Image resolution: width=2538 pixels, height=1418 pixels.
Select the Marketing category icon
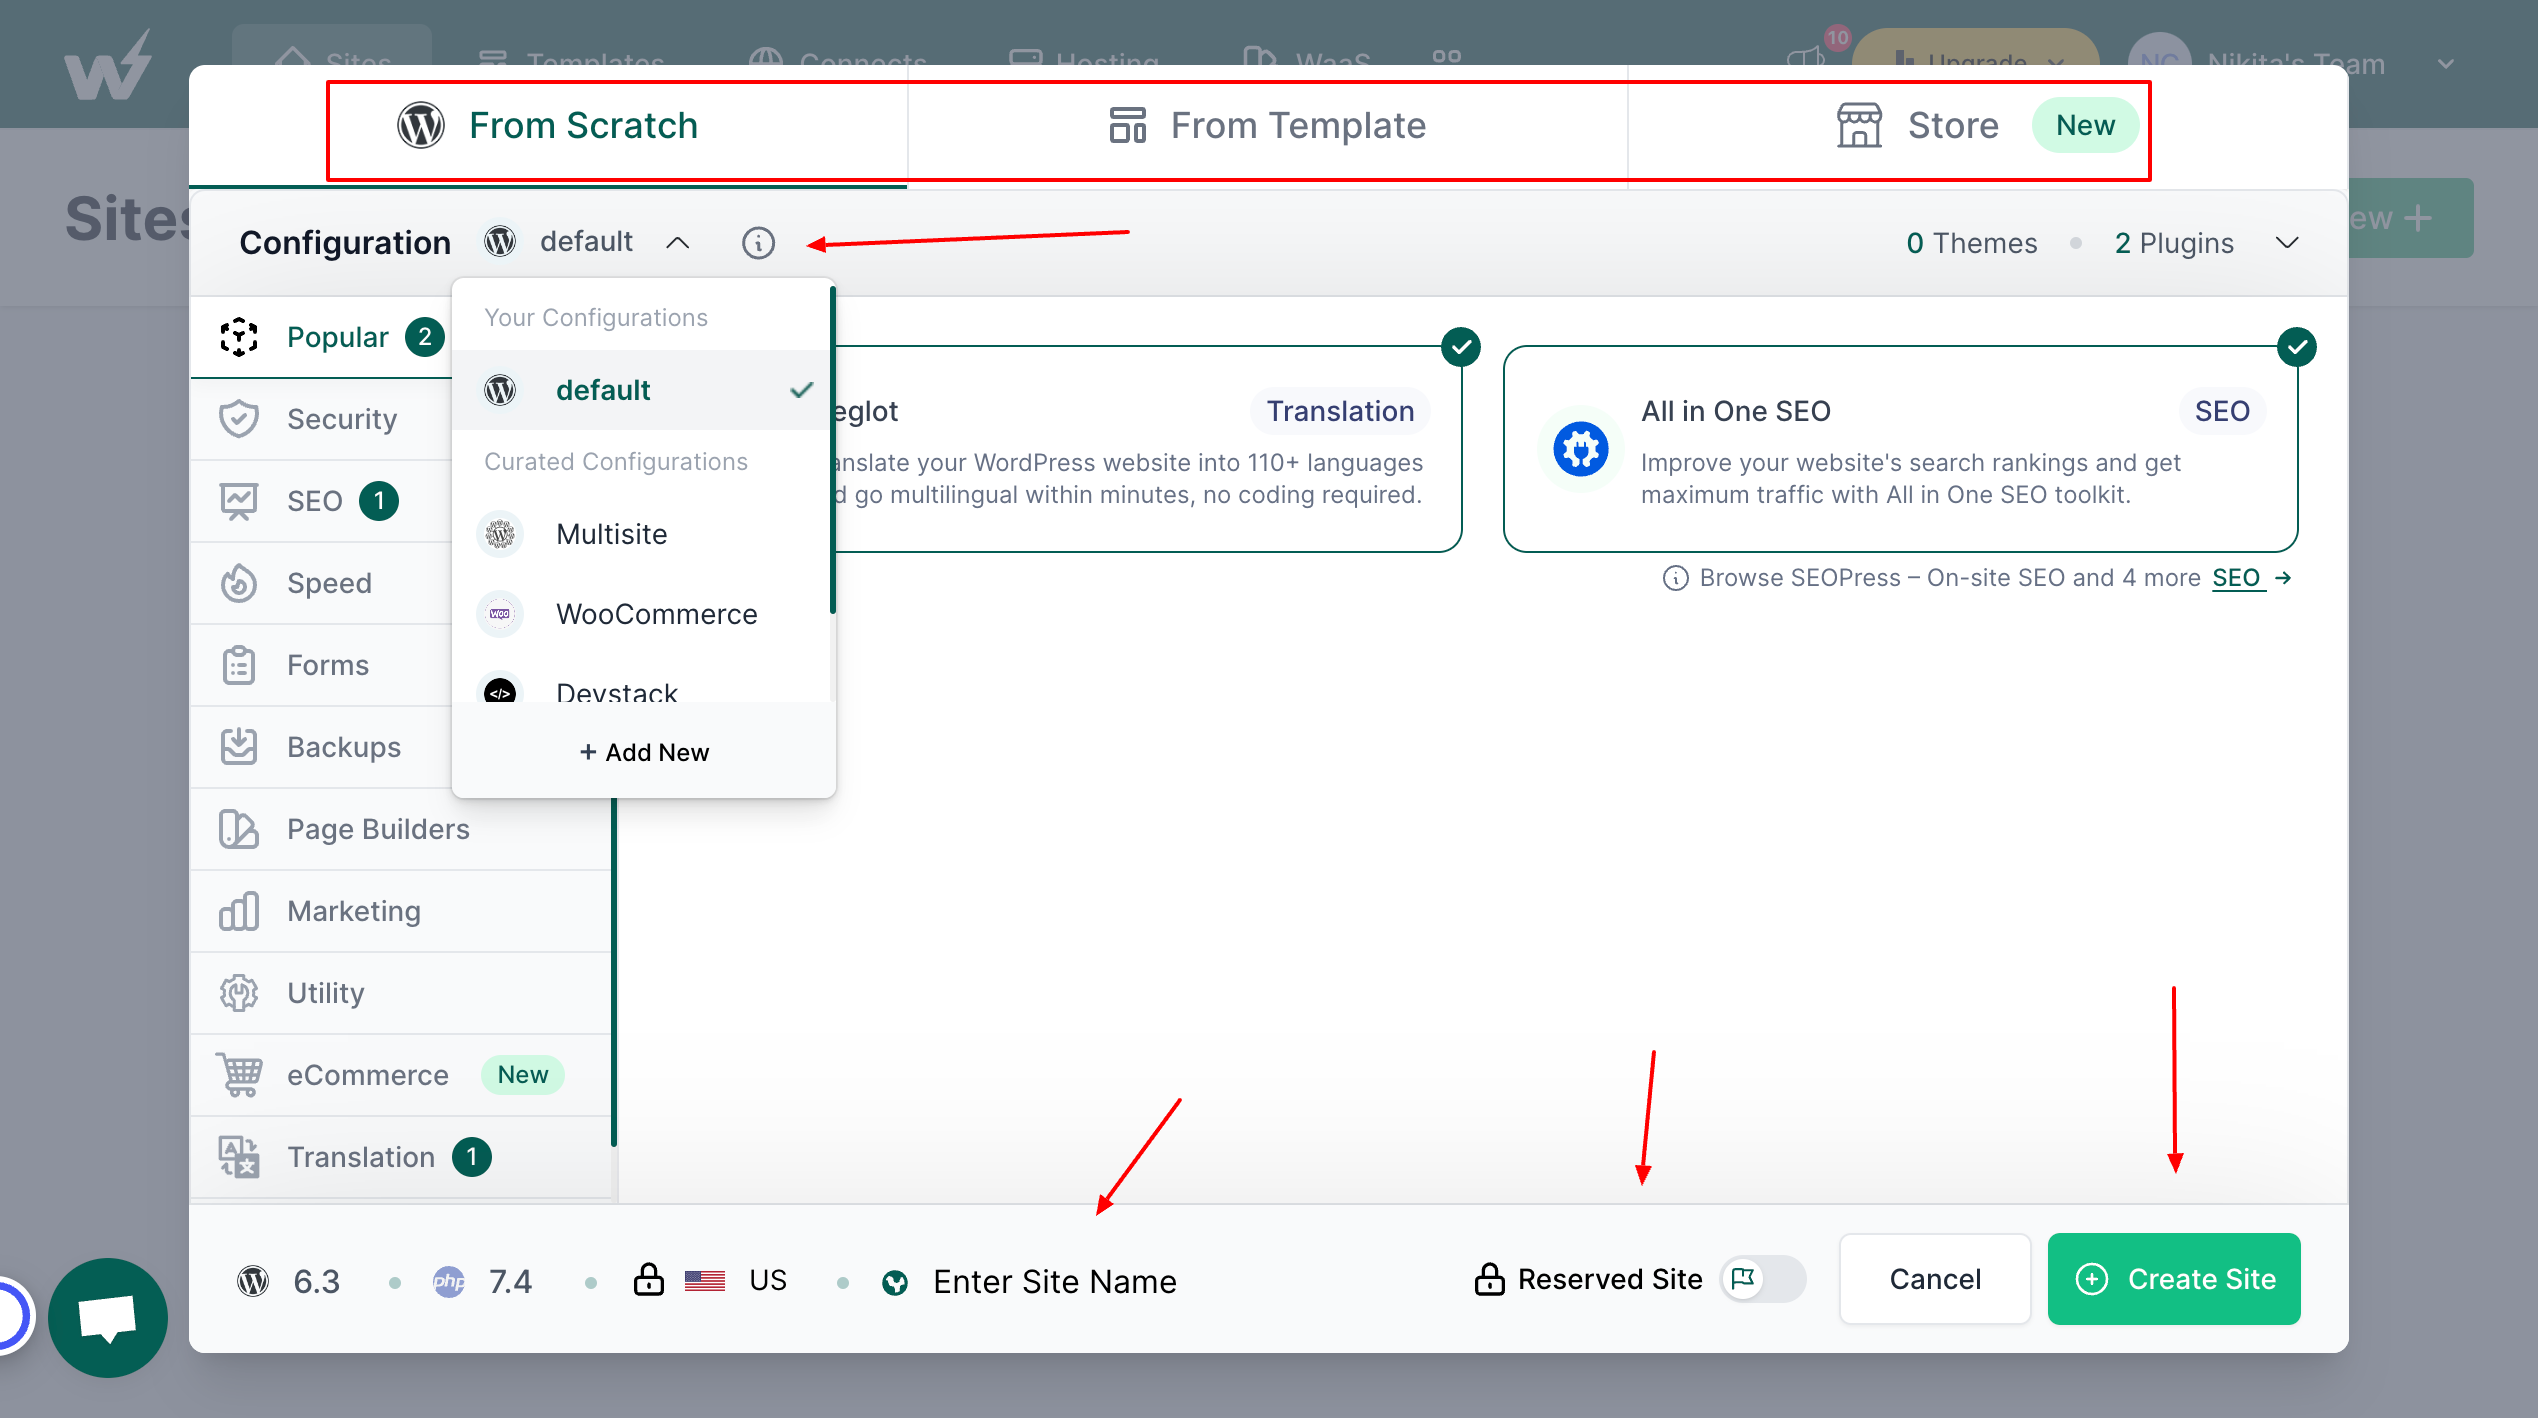pos(238,911)
